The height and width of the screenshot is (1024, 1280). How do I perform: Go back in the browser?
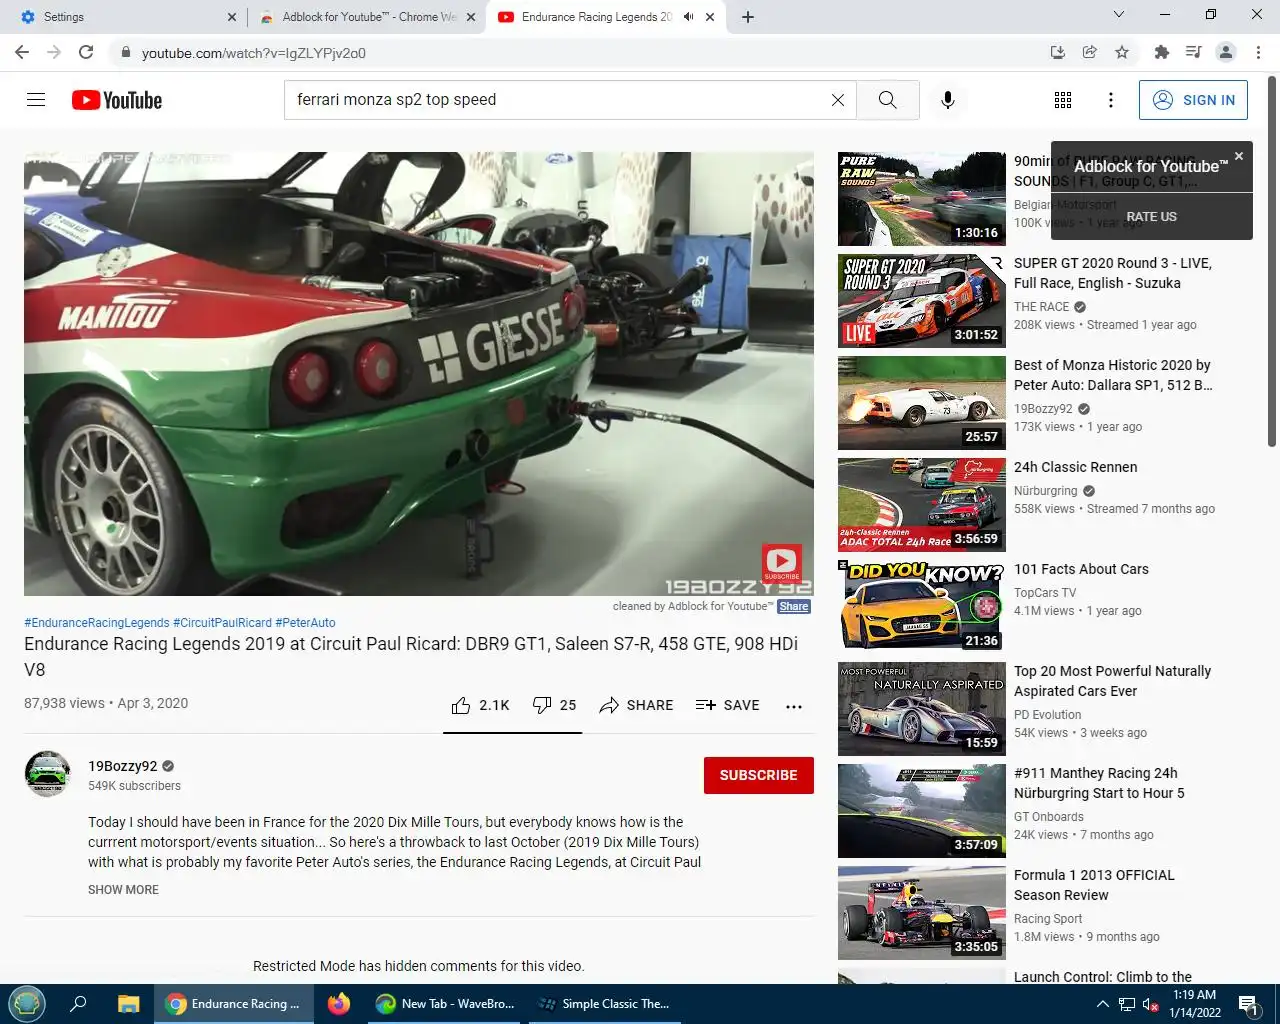coord(22,52)
